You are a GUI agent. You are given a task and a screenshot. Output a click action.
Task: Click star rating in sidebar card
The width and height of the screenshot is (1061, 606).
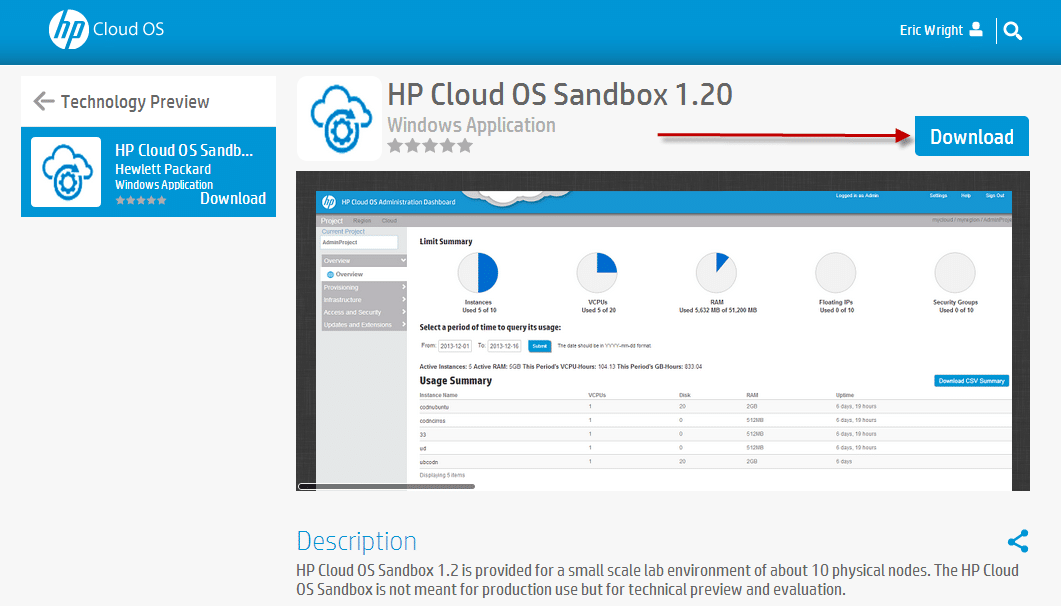(x=141, y=200)
